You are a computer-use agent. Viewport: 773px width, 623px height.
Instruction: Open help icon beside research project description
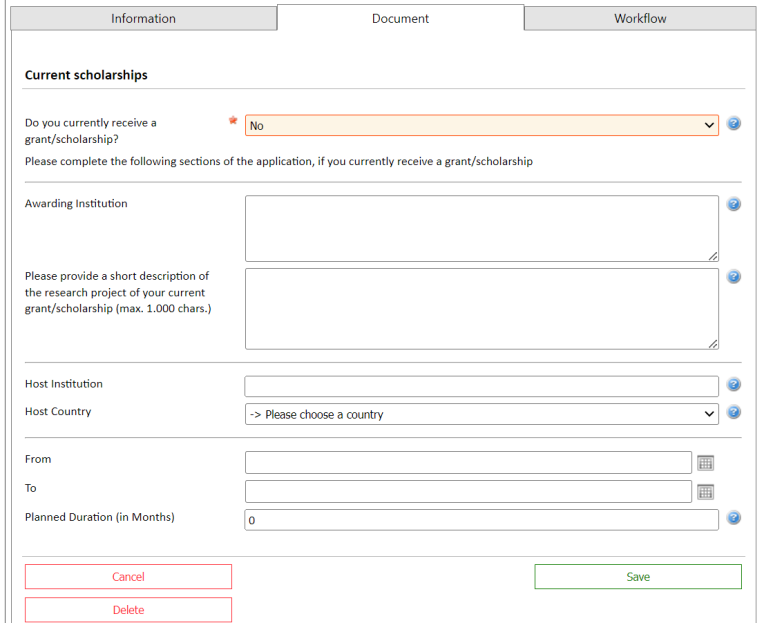click(x=734, y=277)
